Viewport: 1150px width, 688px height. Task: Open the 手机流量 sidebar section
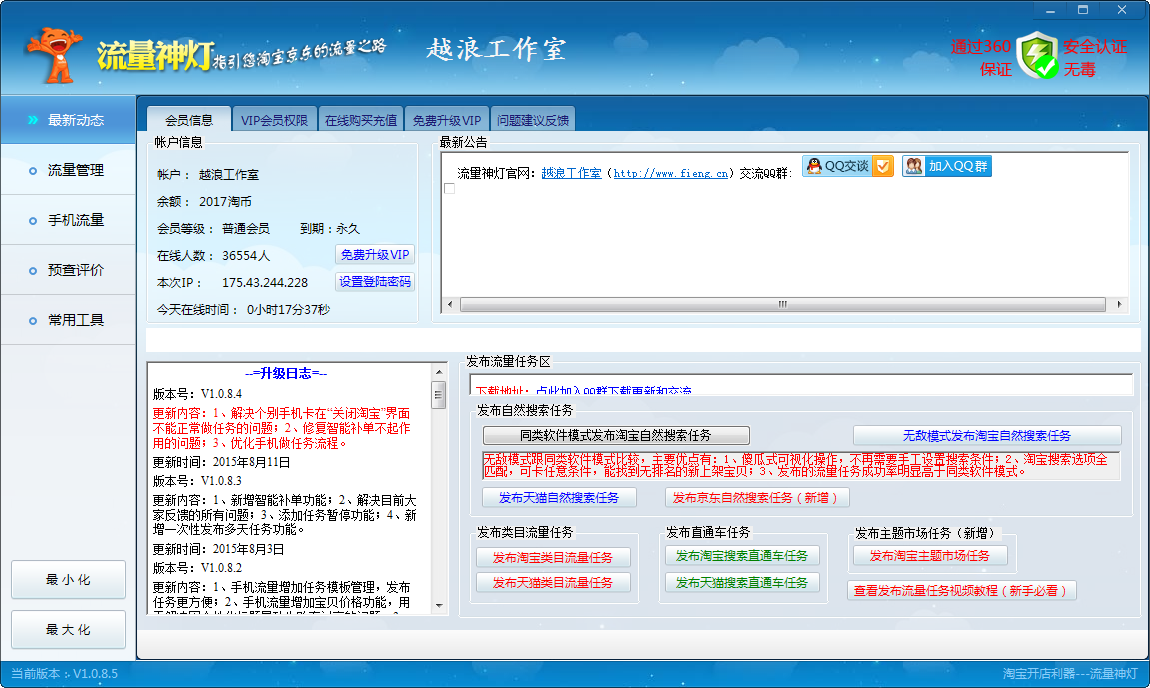point(68,220)
